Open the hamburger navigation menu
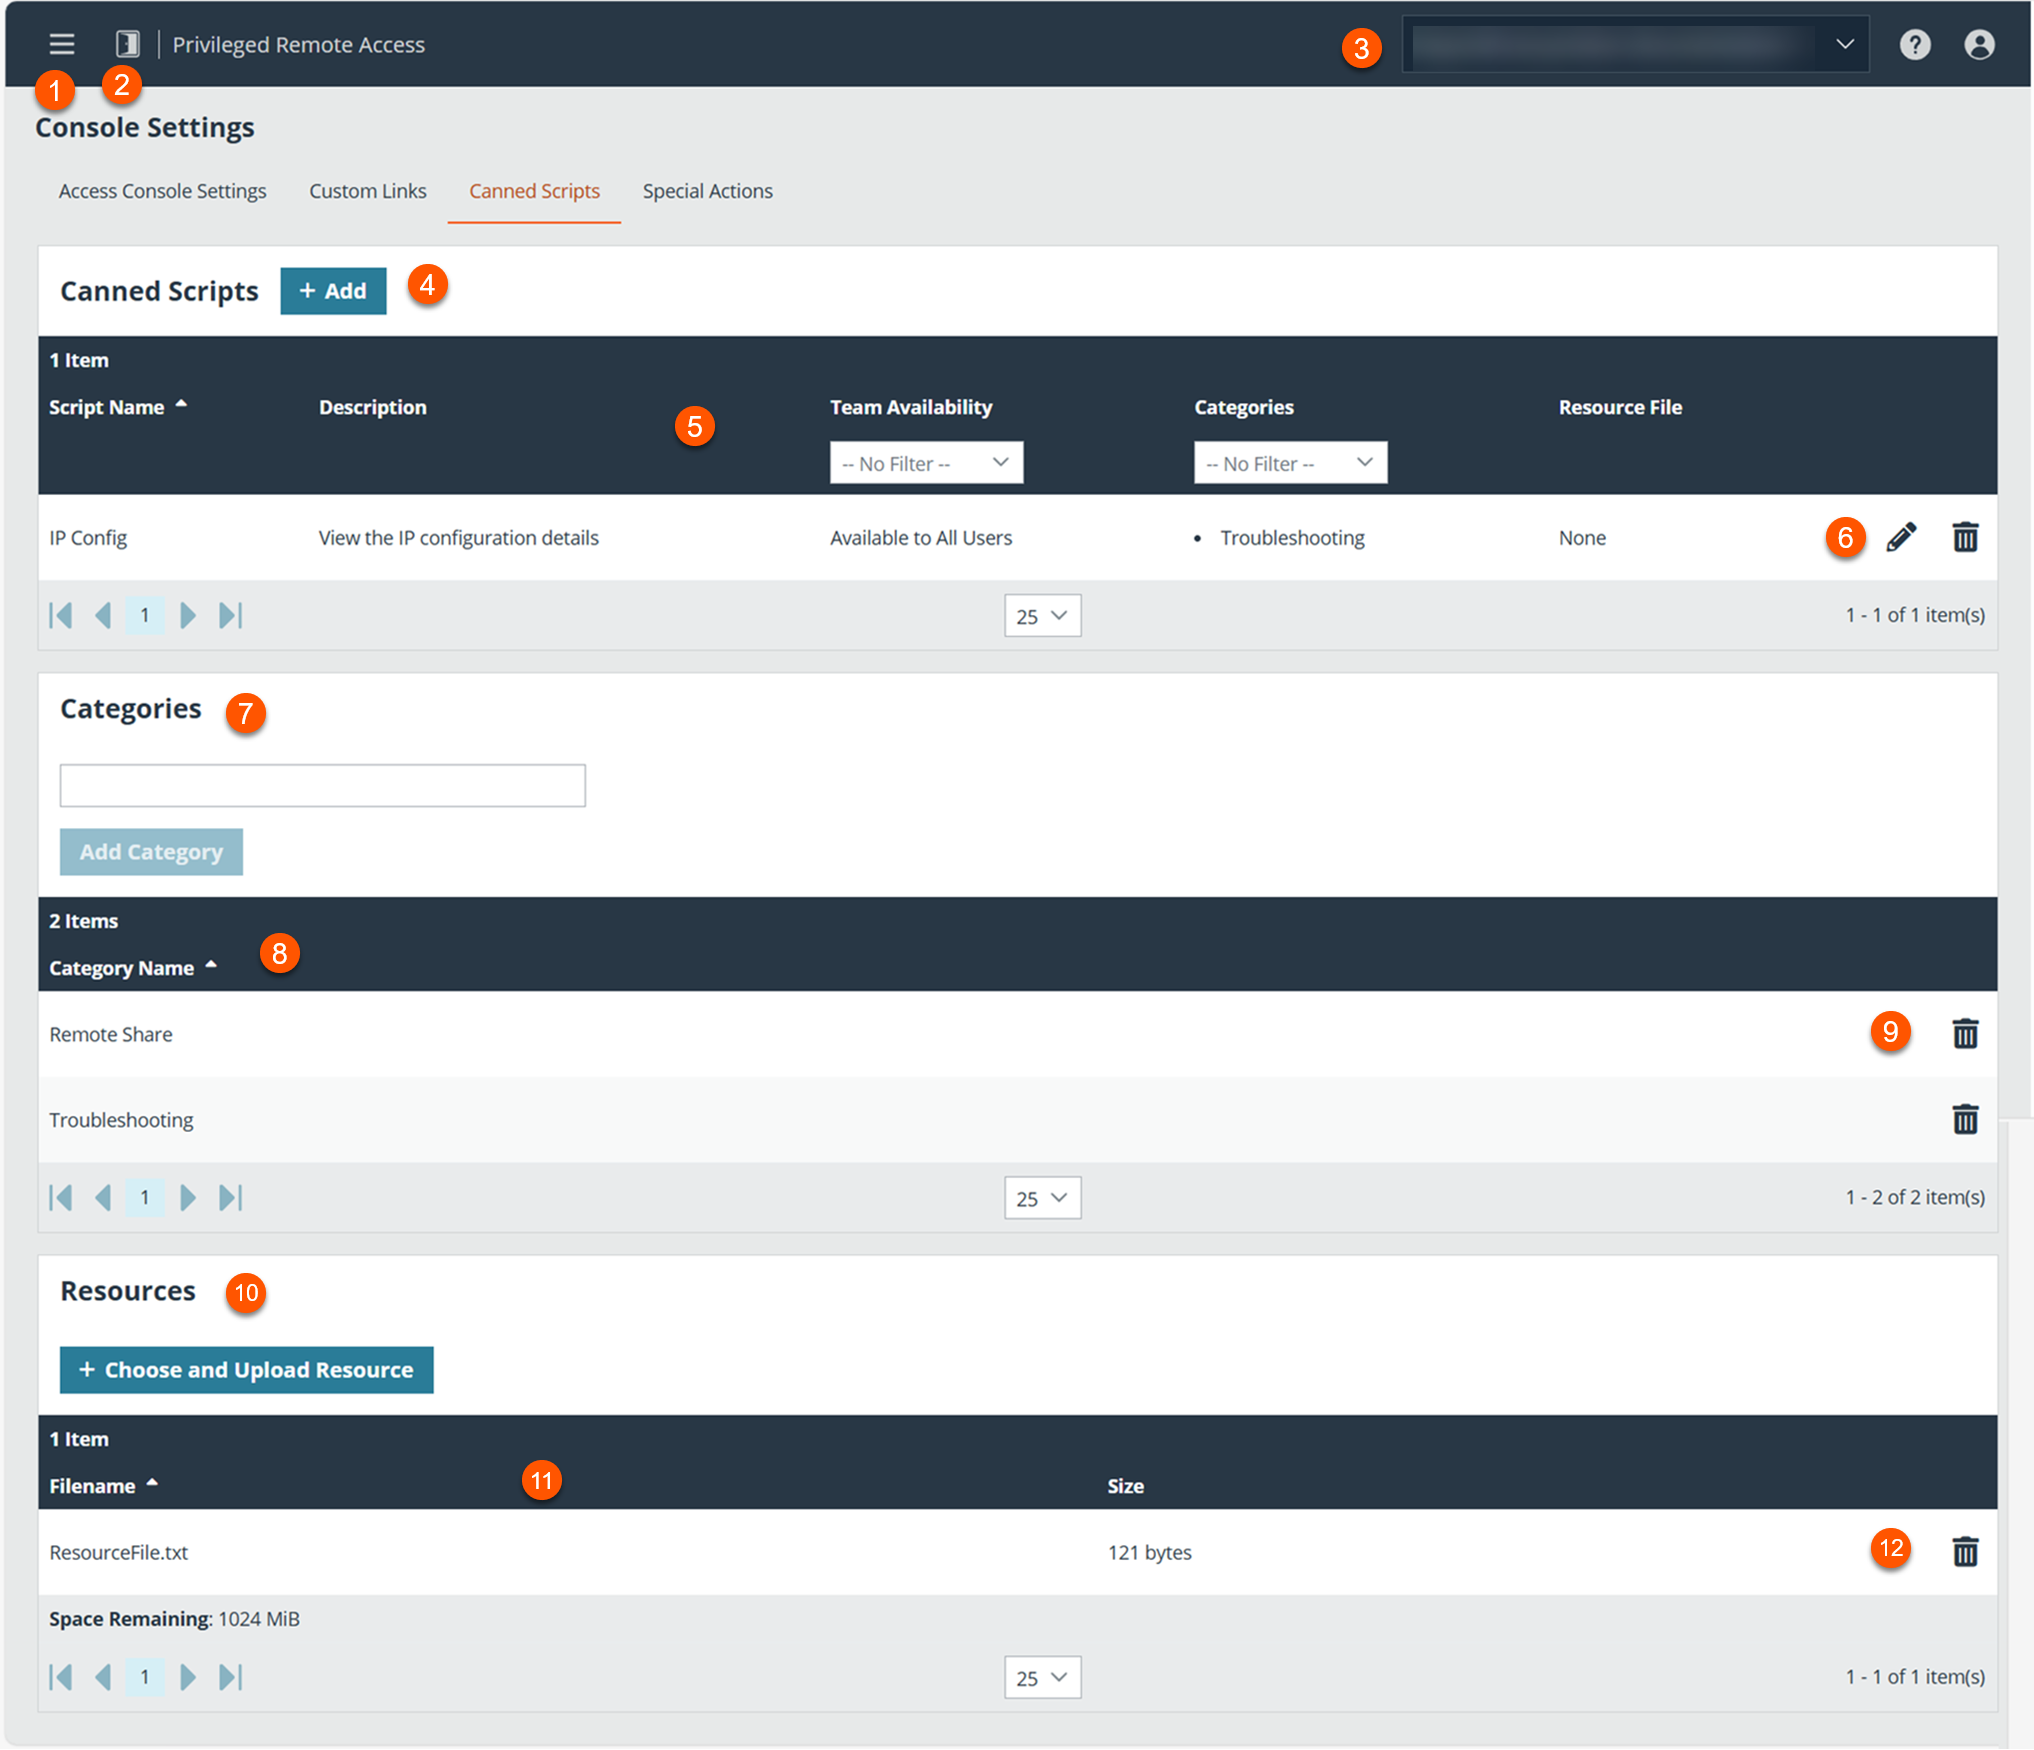2034x1750 pixels. [x=62, y=44]
